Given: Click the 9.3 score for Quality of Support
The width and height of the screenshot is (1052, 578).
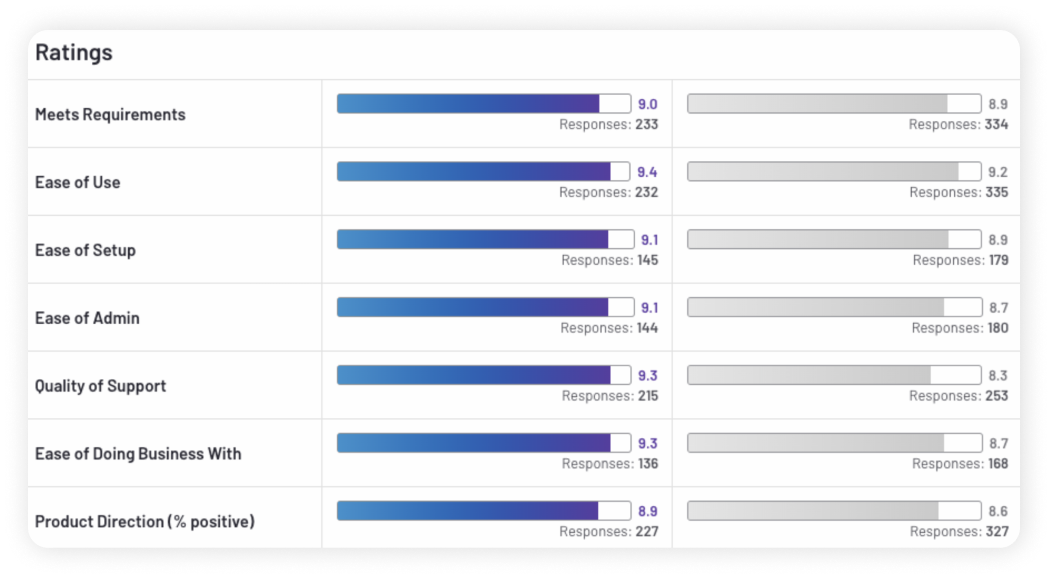Looking at the screenshot, I should coord(648,376).
